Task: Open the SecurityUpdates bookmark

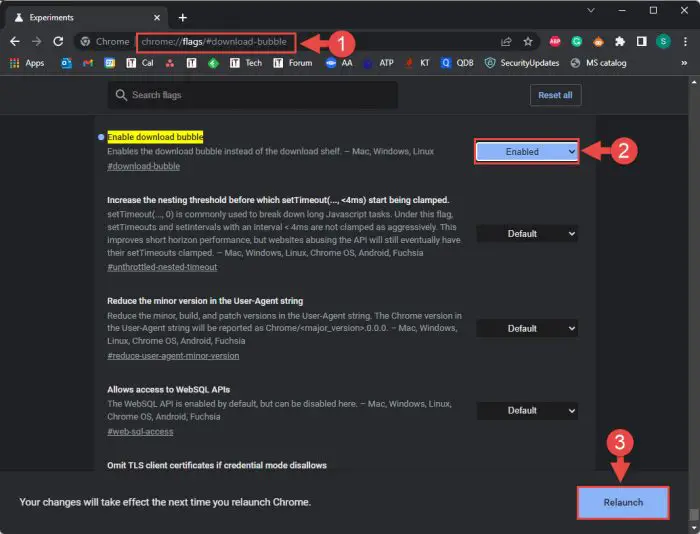Action: tap(522, 63)
